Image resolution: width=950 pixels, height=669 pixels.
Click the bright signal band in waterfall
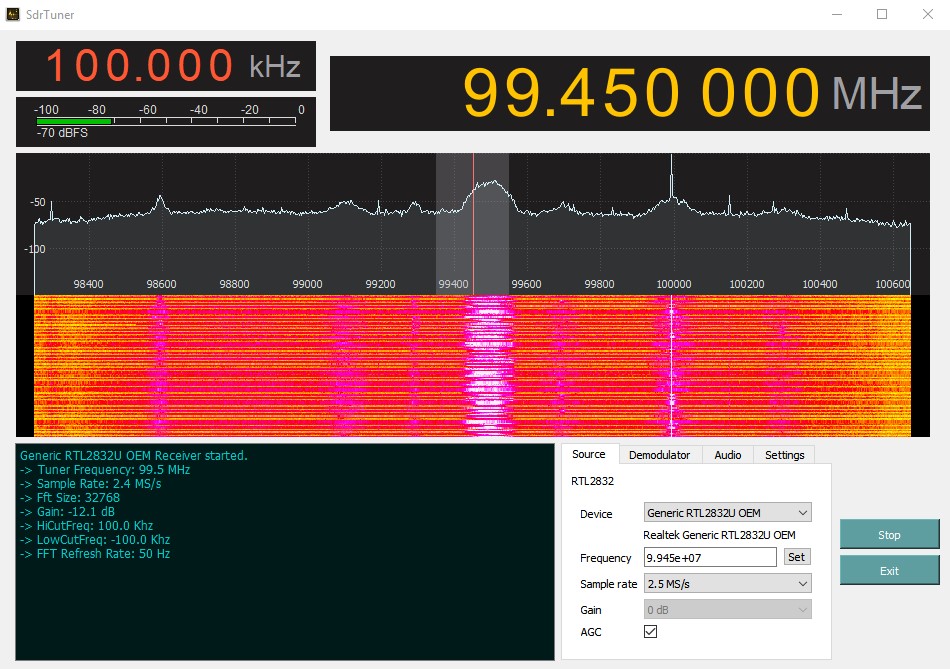click(488, 365)
